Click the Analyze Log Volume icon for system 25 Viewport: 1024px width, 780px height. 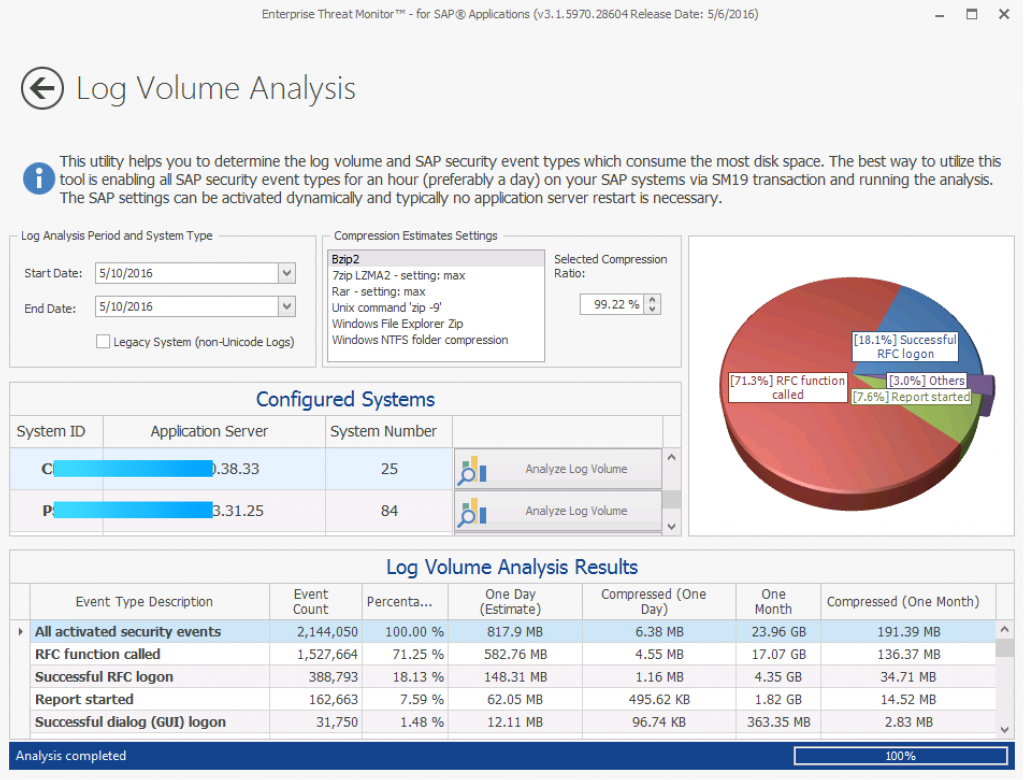tap(470, 468)
